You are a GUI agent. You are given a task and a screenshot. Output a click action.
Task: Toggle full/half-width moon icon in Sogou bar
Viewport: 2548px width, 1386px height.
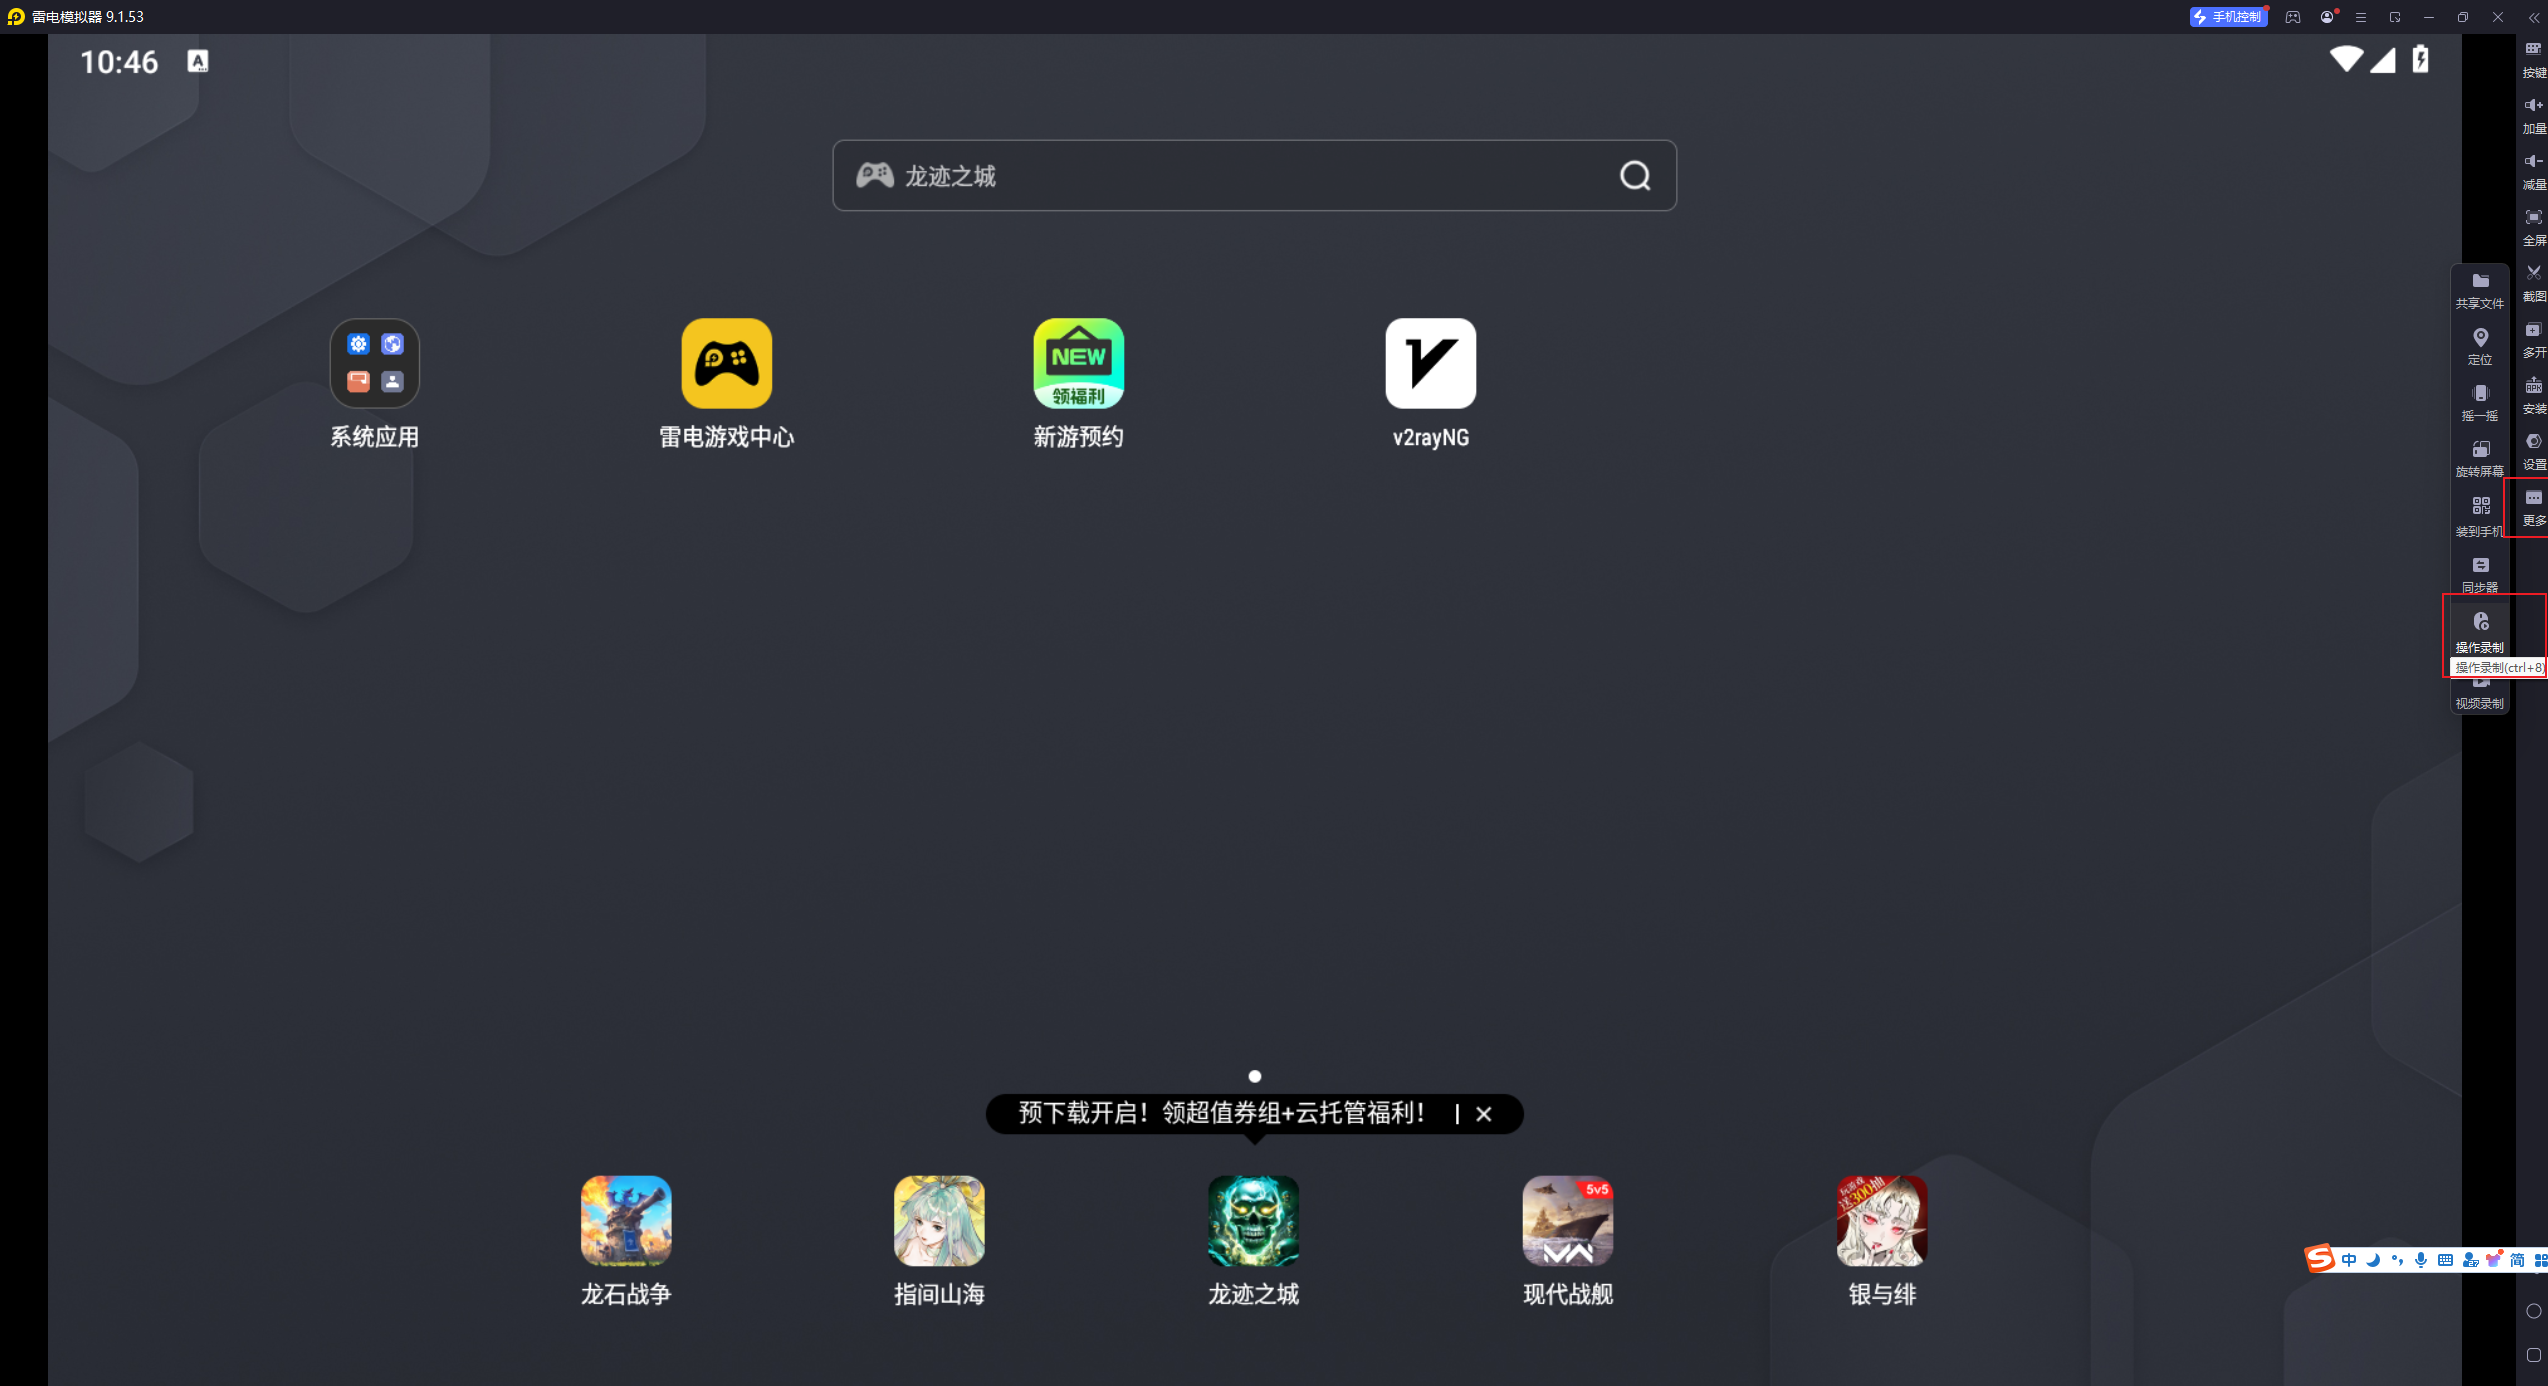coord(2373,1260)
